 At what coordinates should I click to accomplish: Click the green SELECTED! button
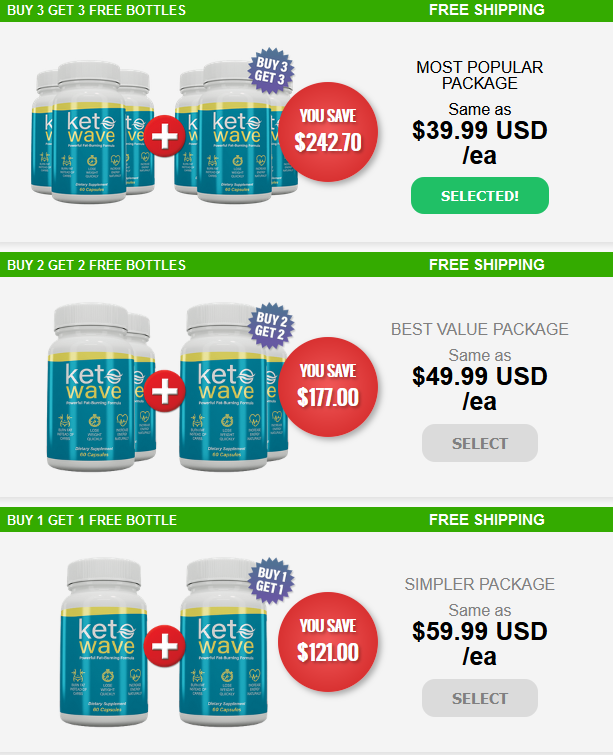[480, 195]
